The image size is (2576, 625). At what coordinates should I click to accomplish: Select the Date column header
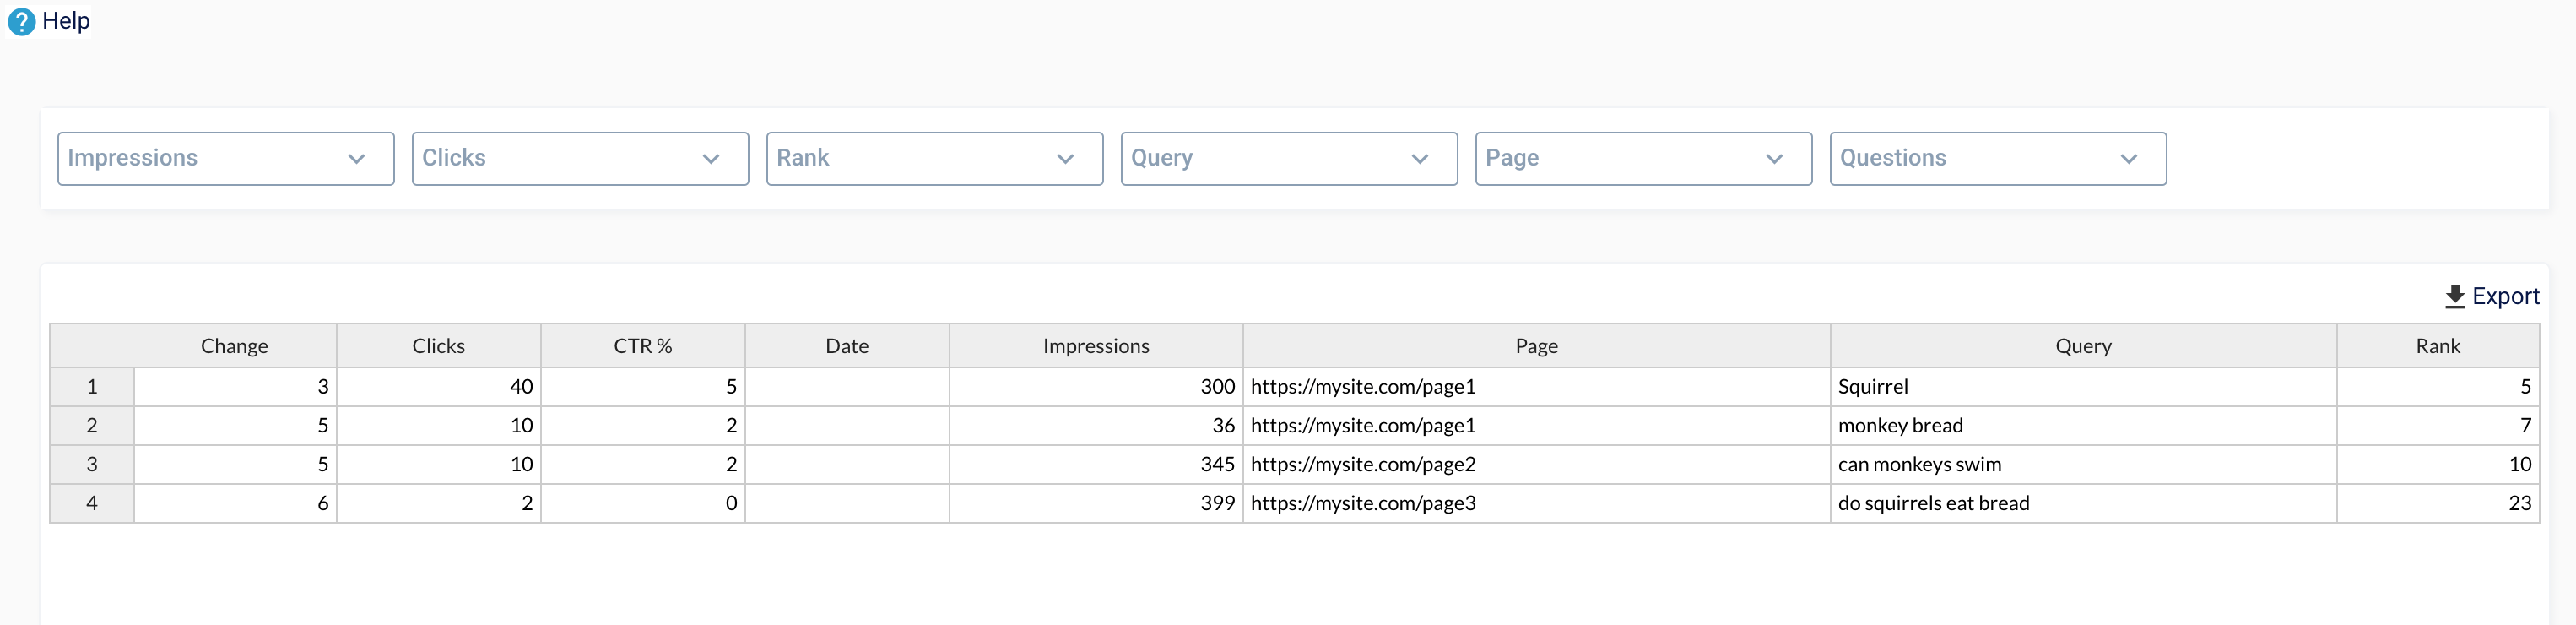[x=846, y=346]
